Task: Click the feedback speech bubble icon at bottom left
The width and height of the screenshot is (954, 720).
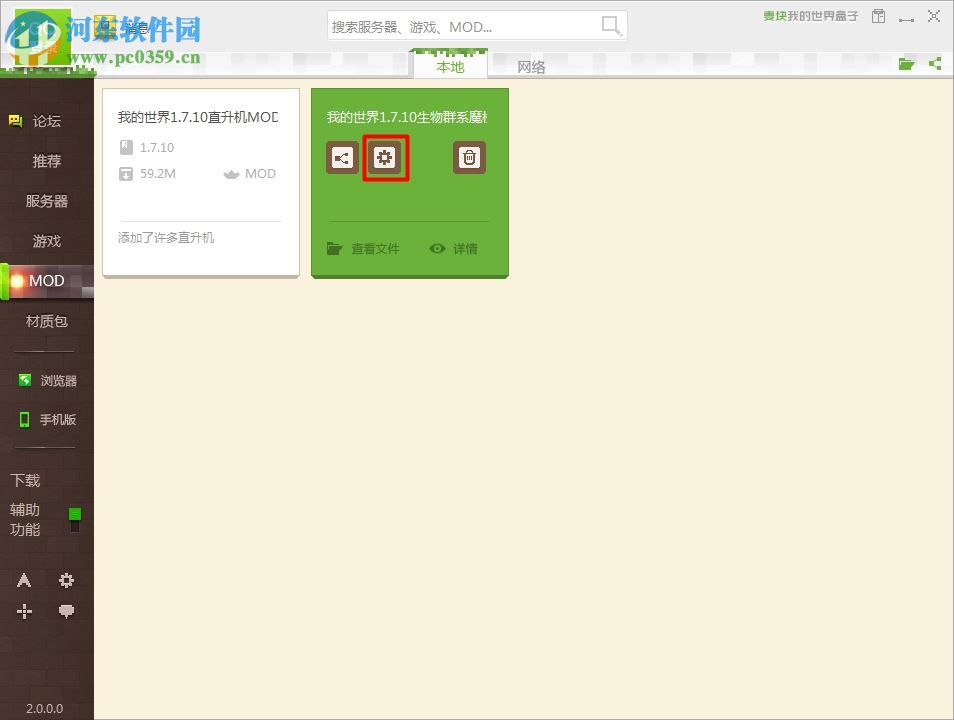Action: pyautogui.click(x=66, y=611)
